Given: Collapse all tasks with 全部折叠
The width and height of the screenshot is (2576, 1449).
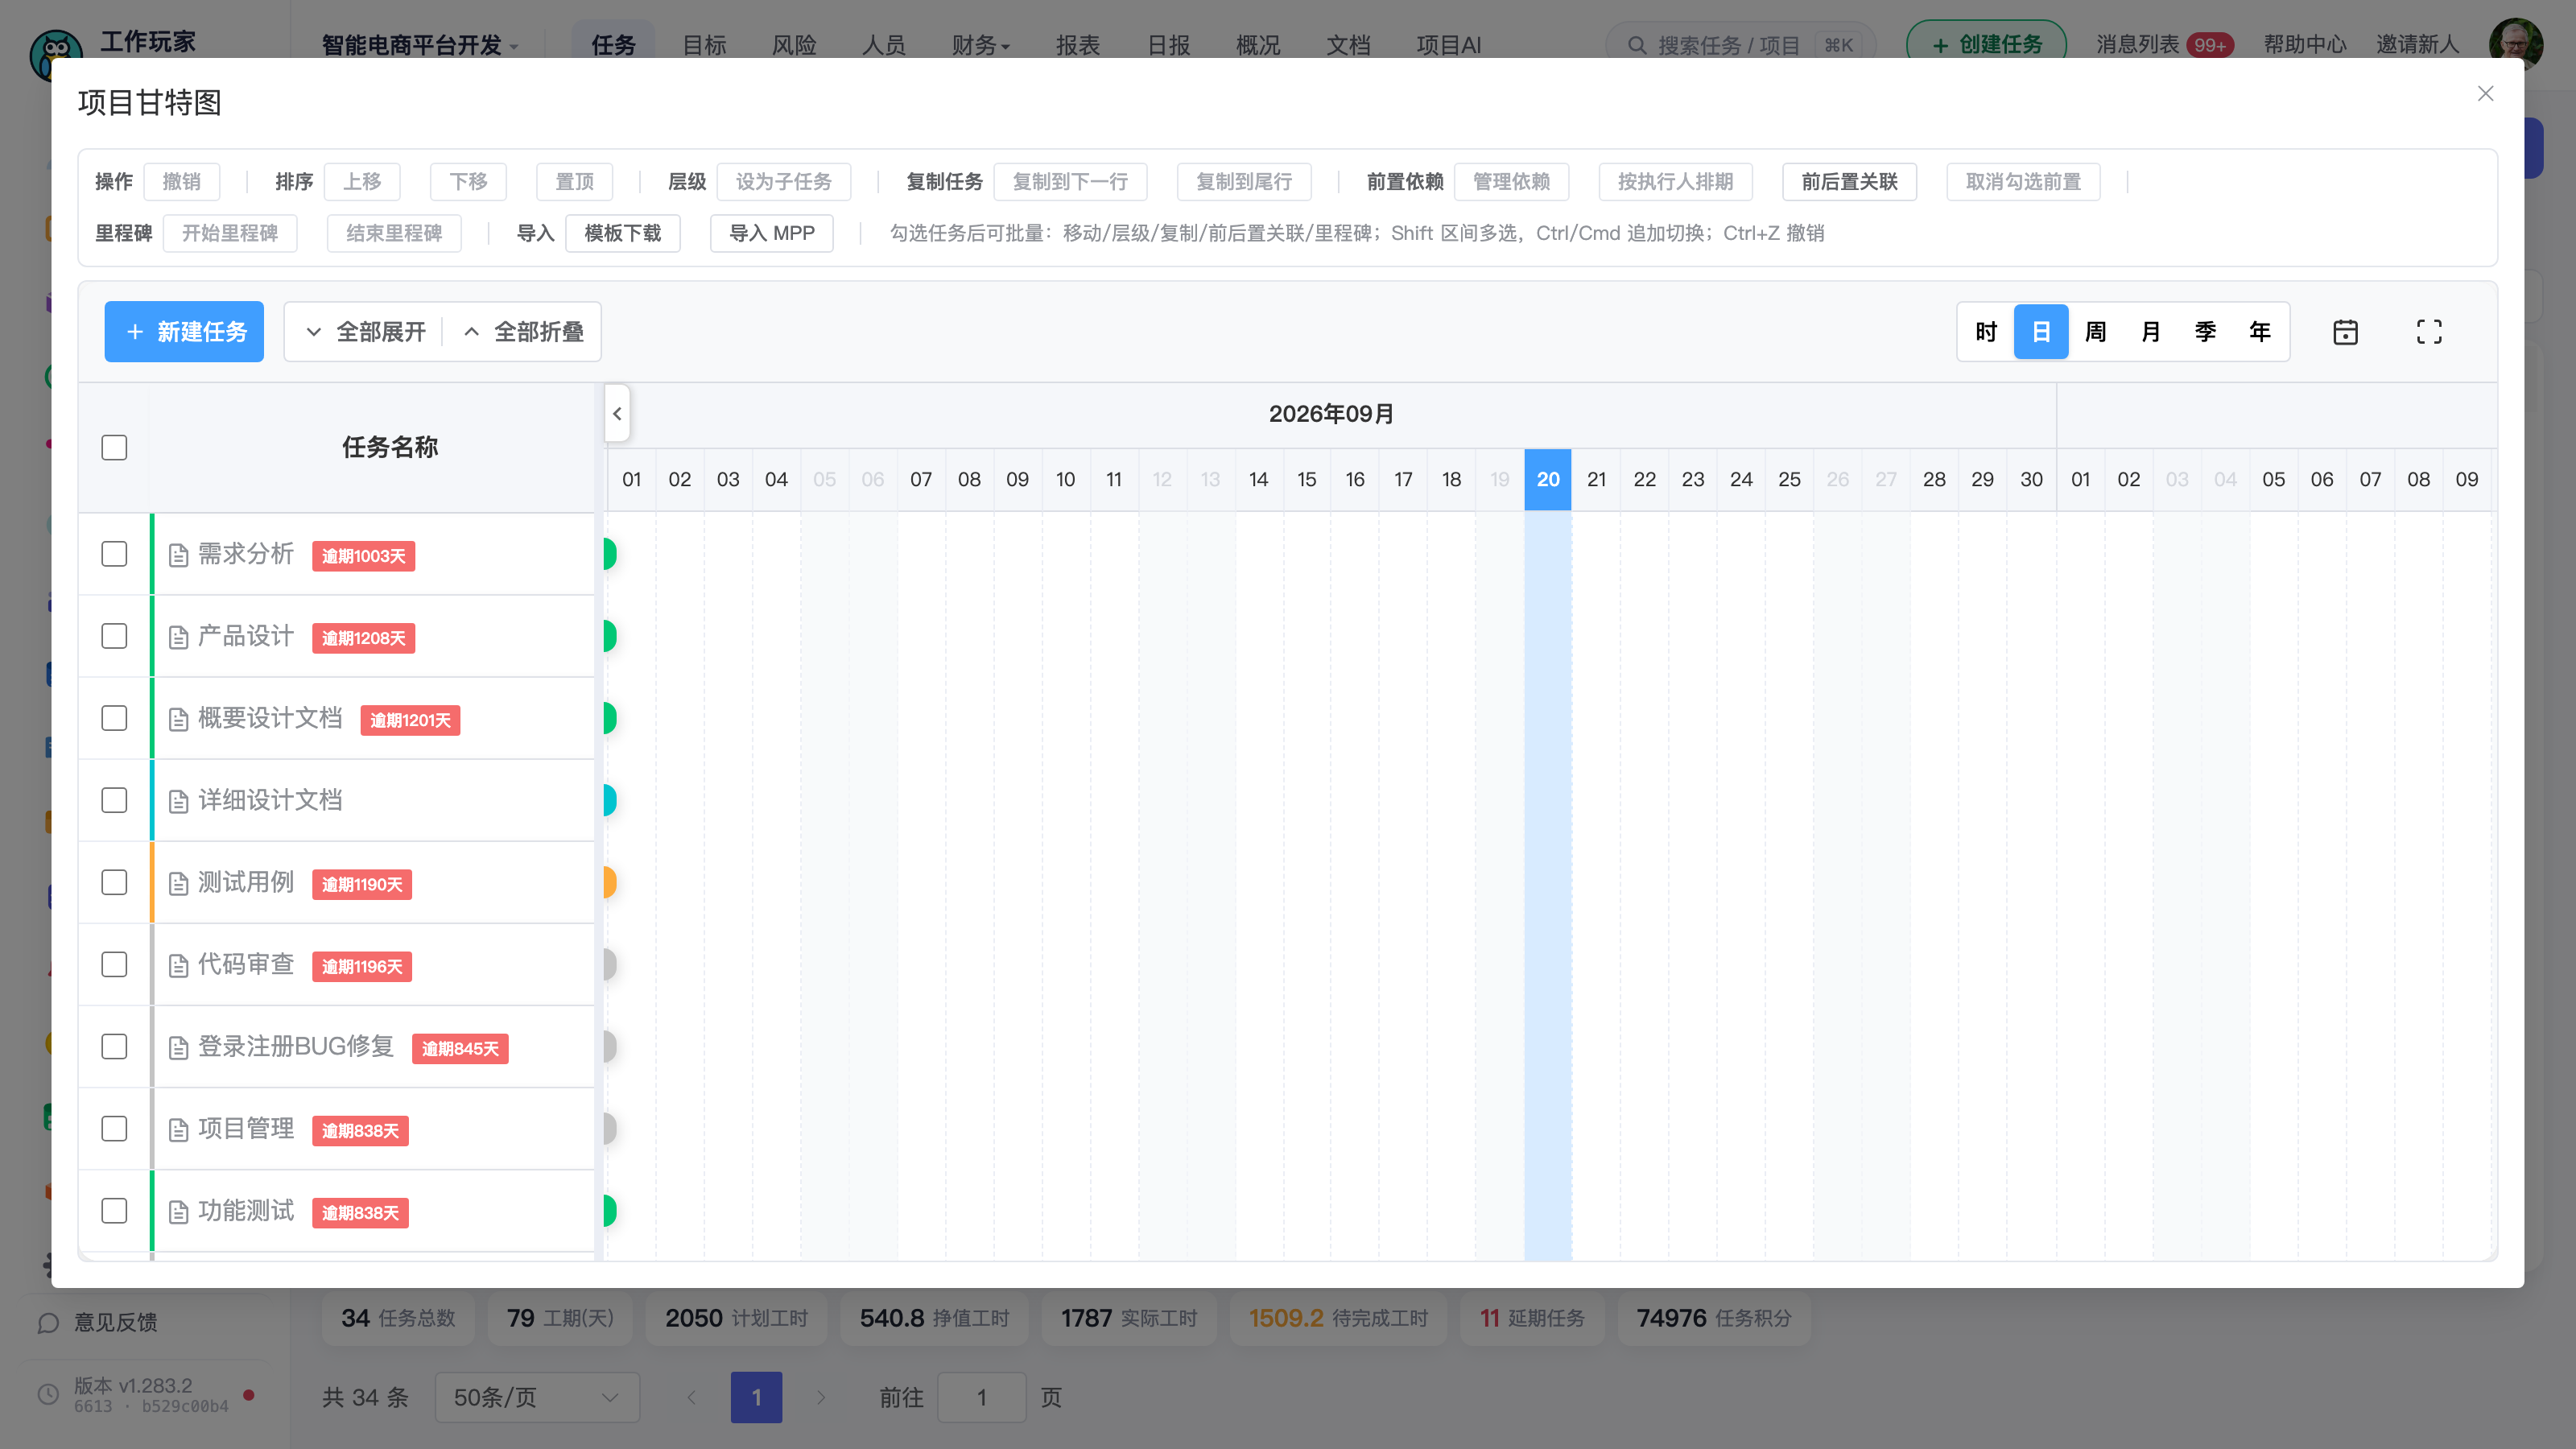Looking at the screenshot, I should (522, 332).
